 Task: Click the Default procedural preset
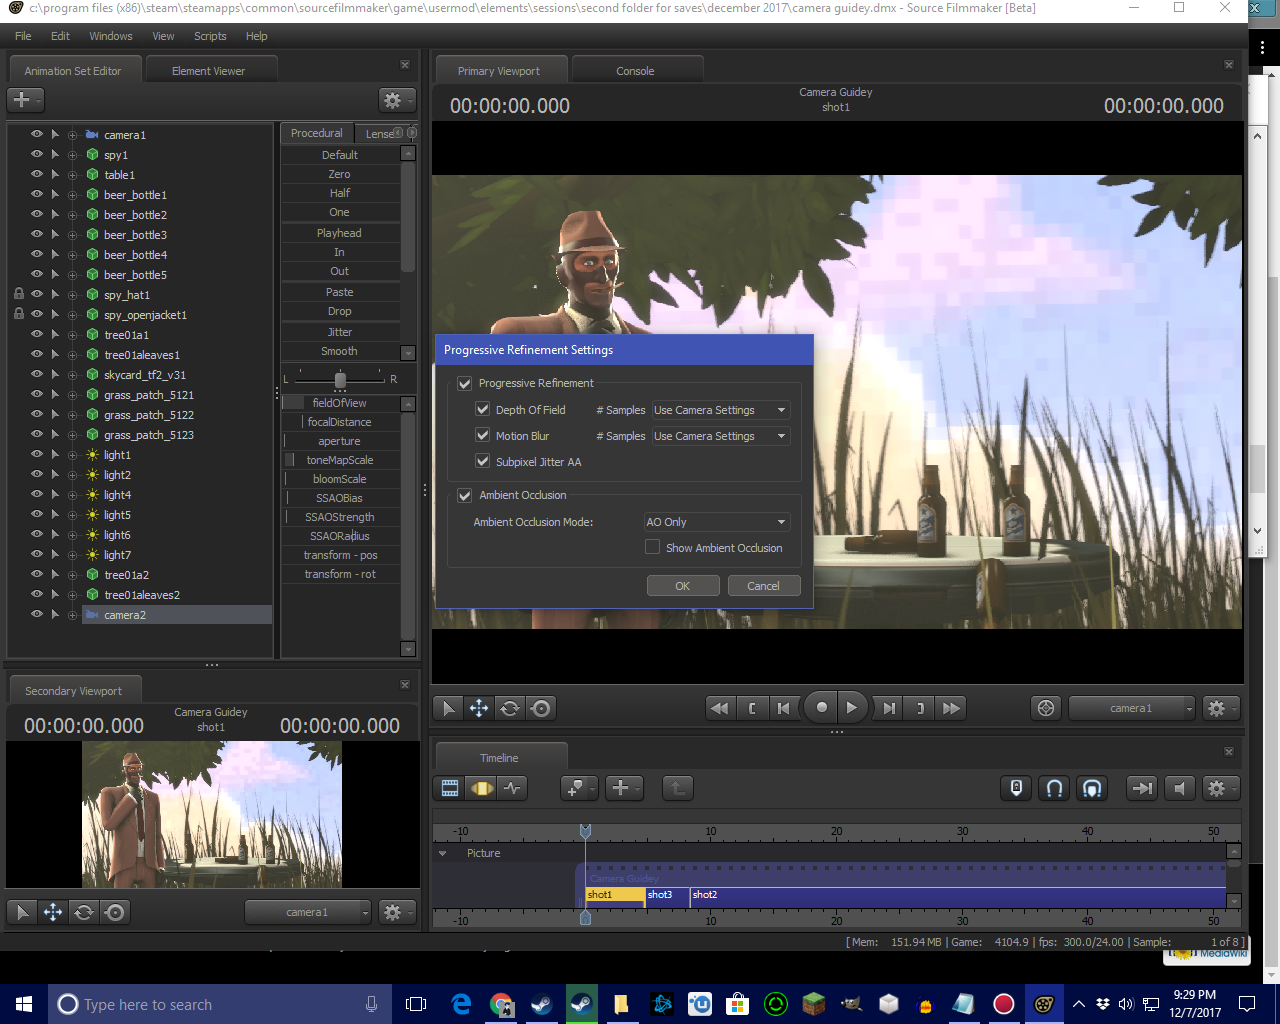click(x=340, y=155)
